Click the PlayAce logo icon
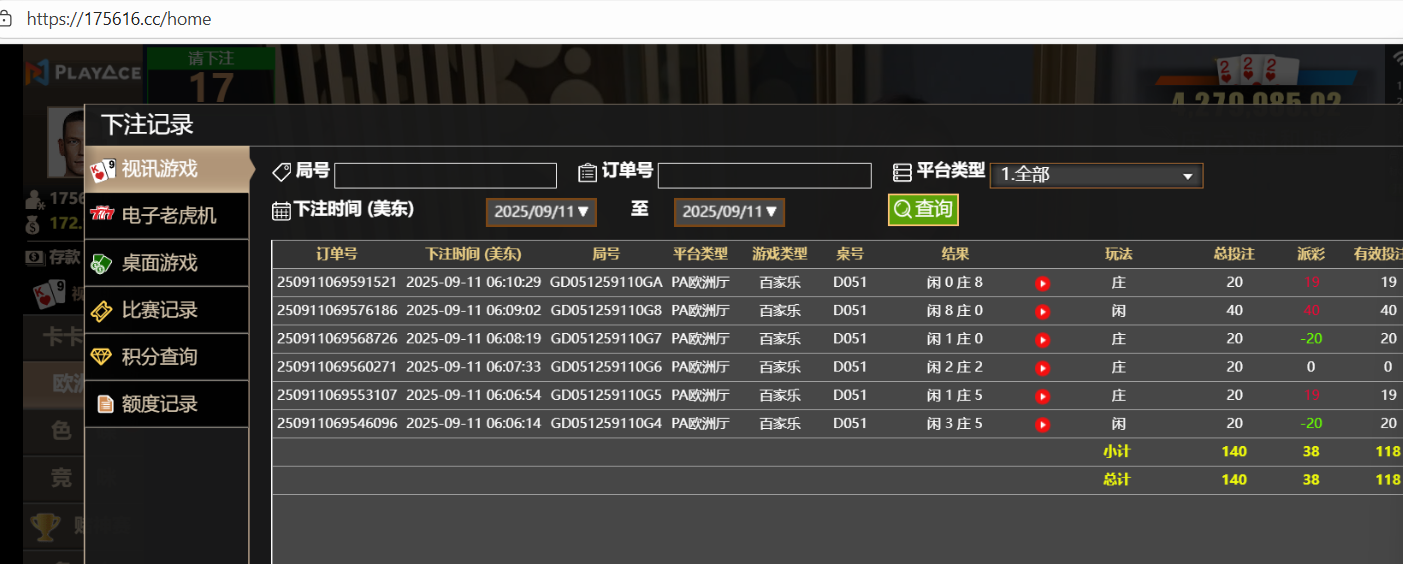This screenshot has width=1403, height=564. [38, 72]
